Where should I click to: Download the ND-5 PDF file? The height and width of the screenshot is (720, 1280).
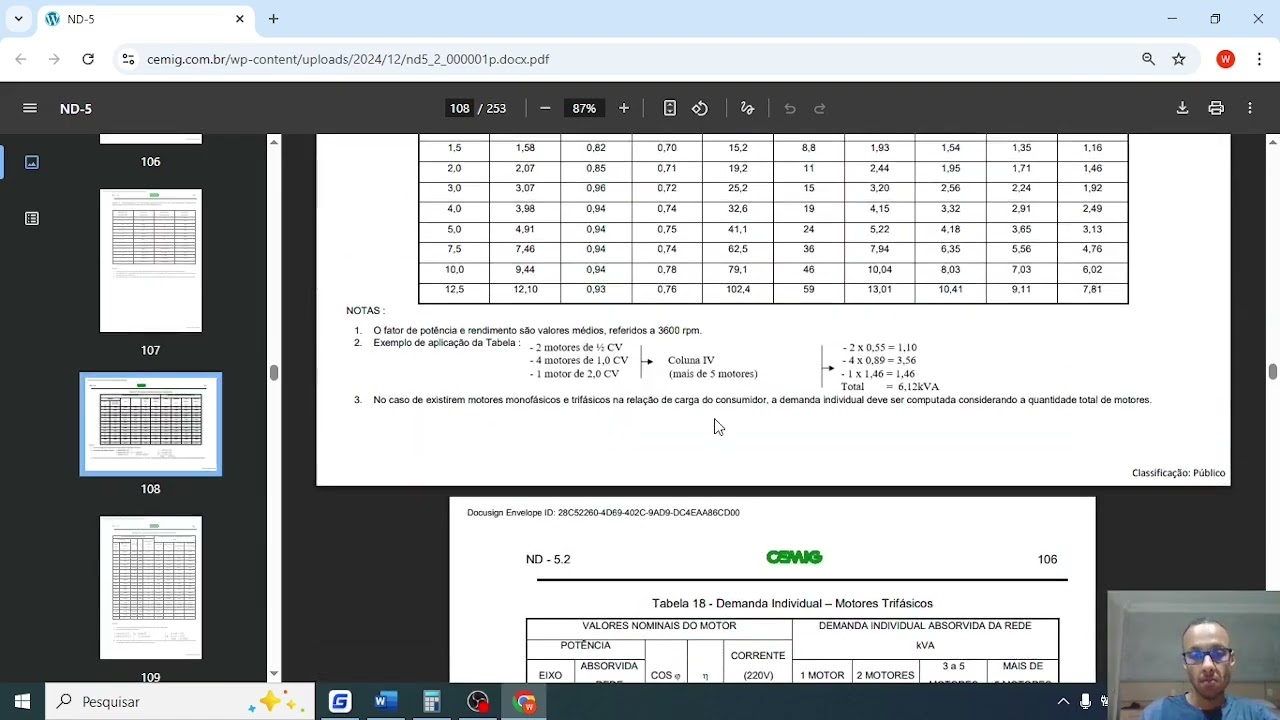coord(1182,108)
